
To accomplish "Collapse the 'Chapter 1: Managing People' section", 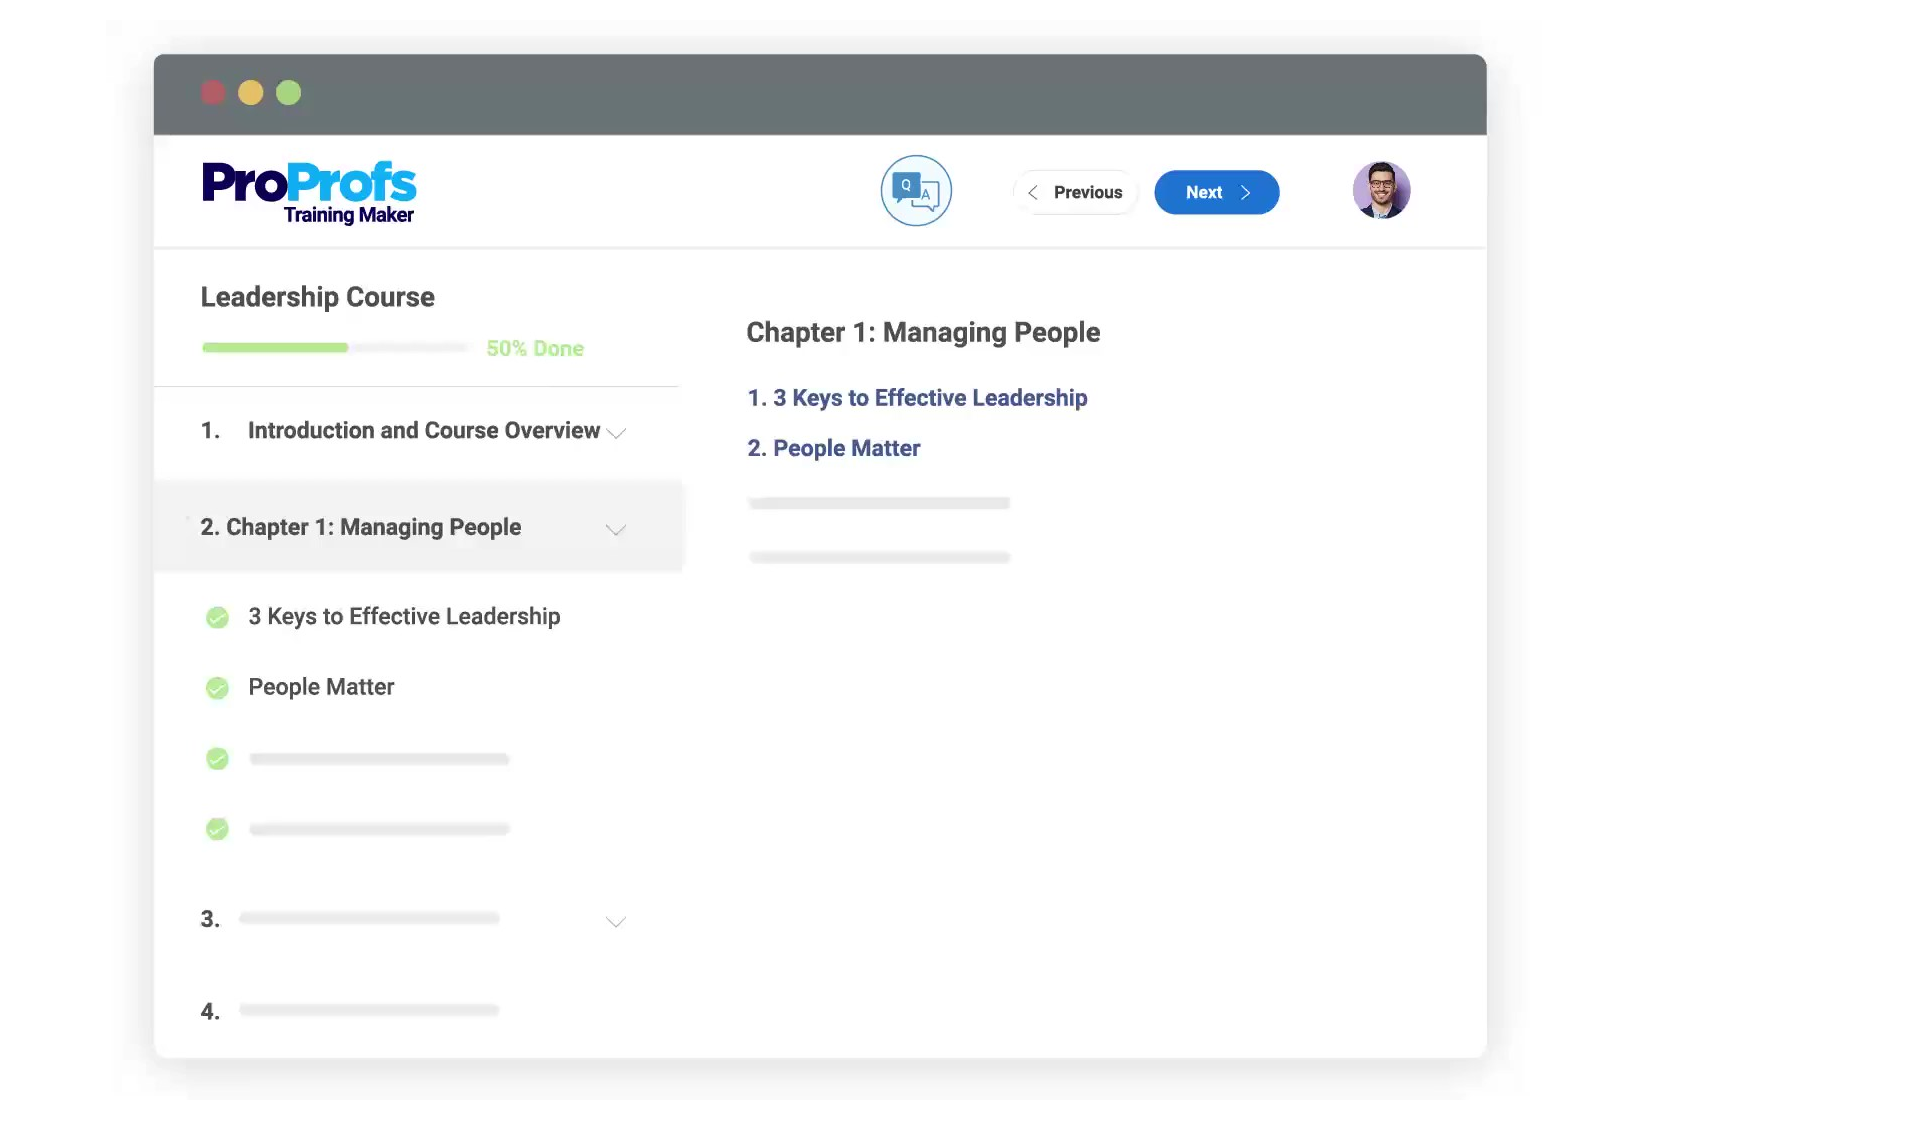I will 614,528.
